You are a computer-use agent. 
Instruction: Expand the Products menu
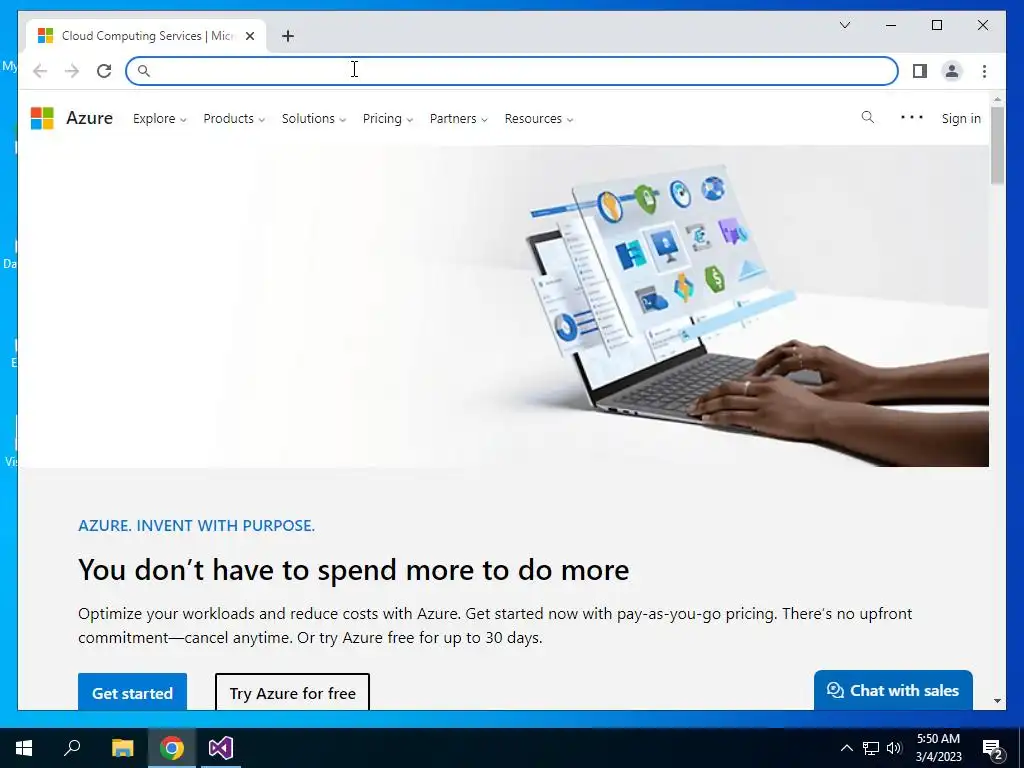(234, 119)
